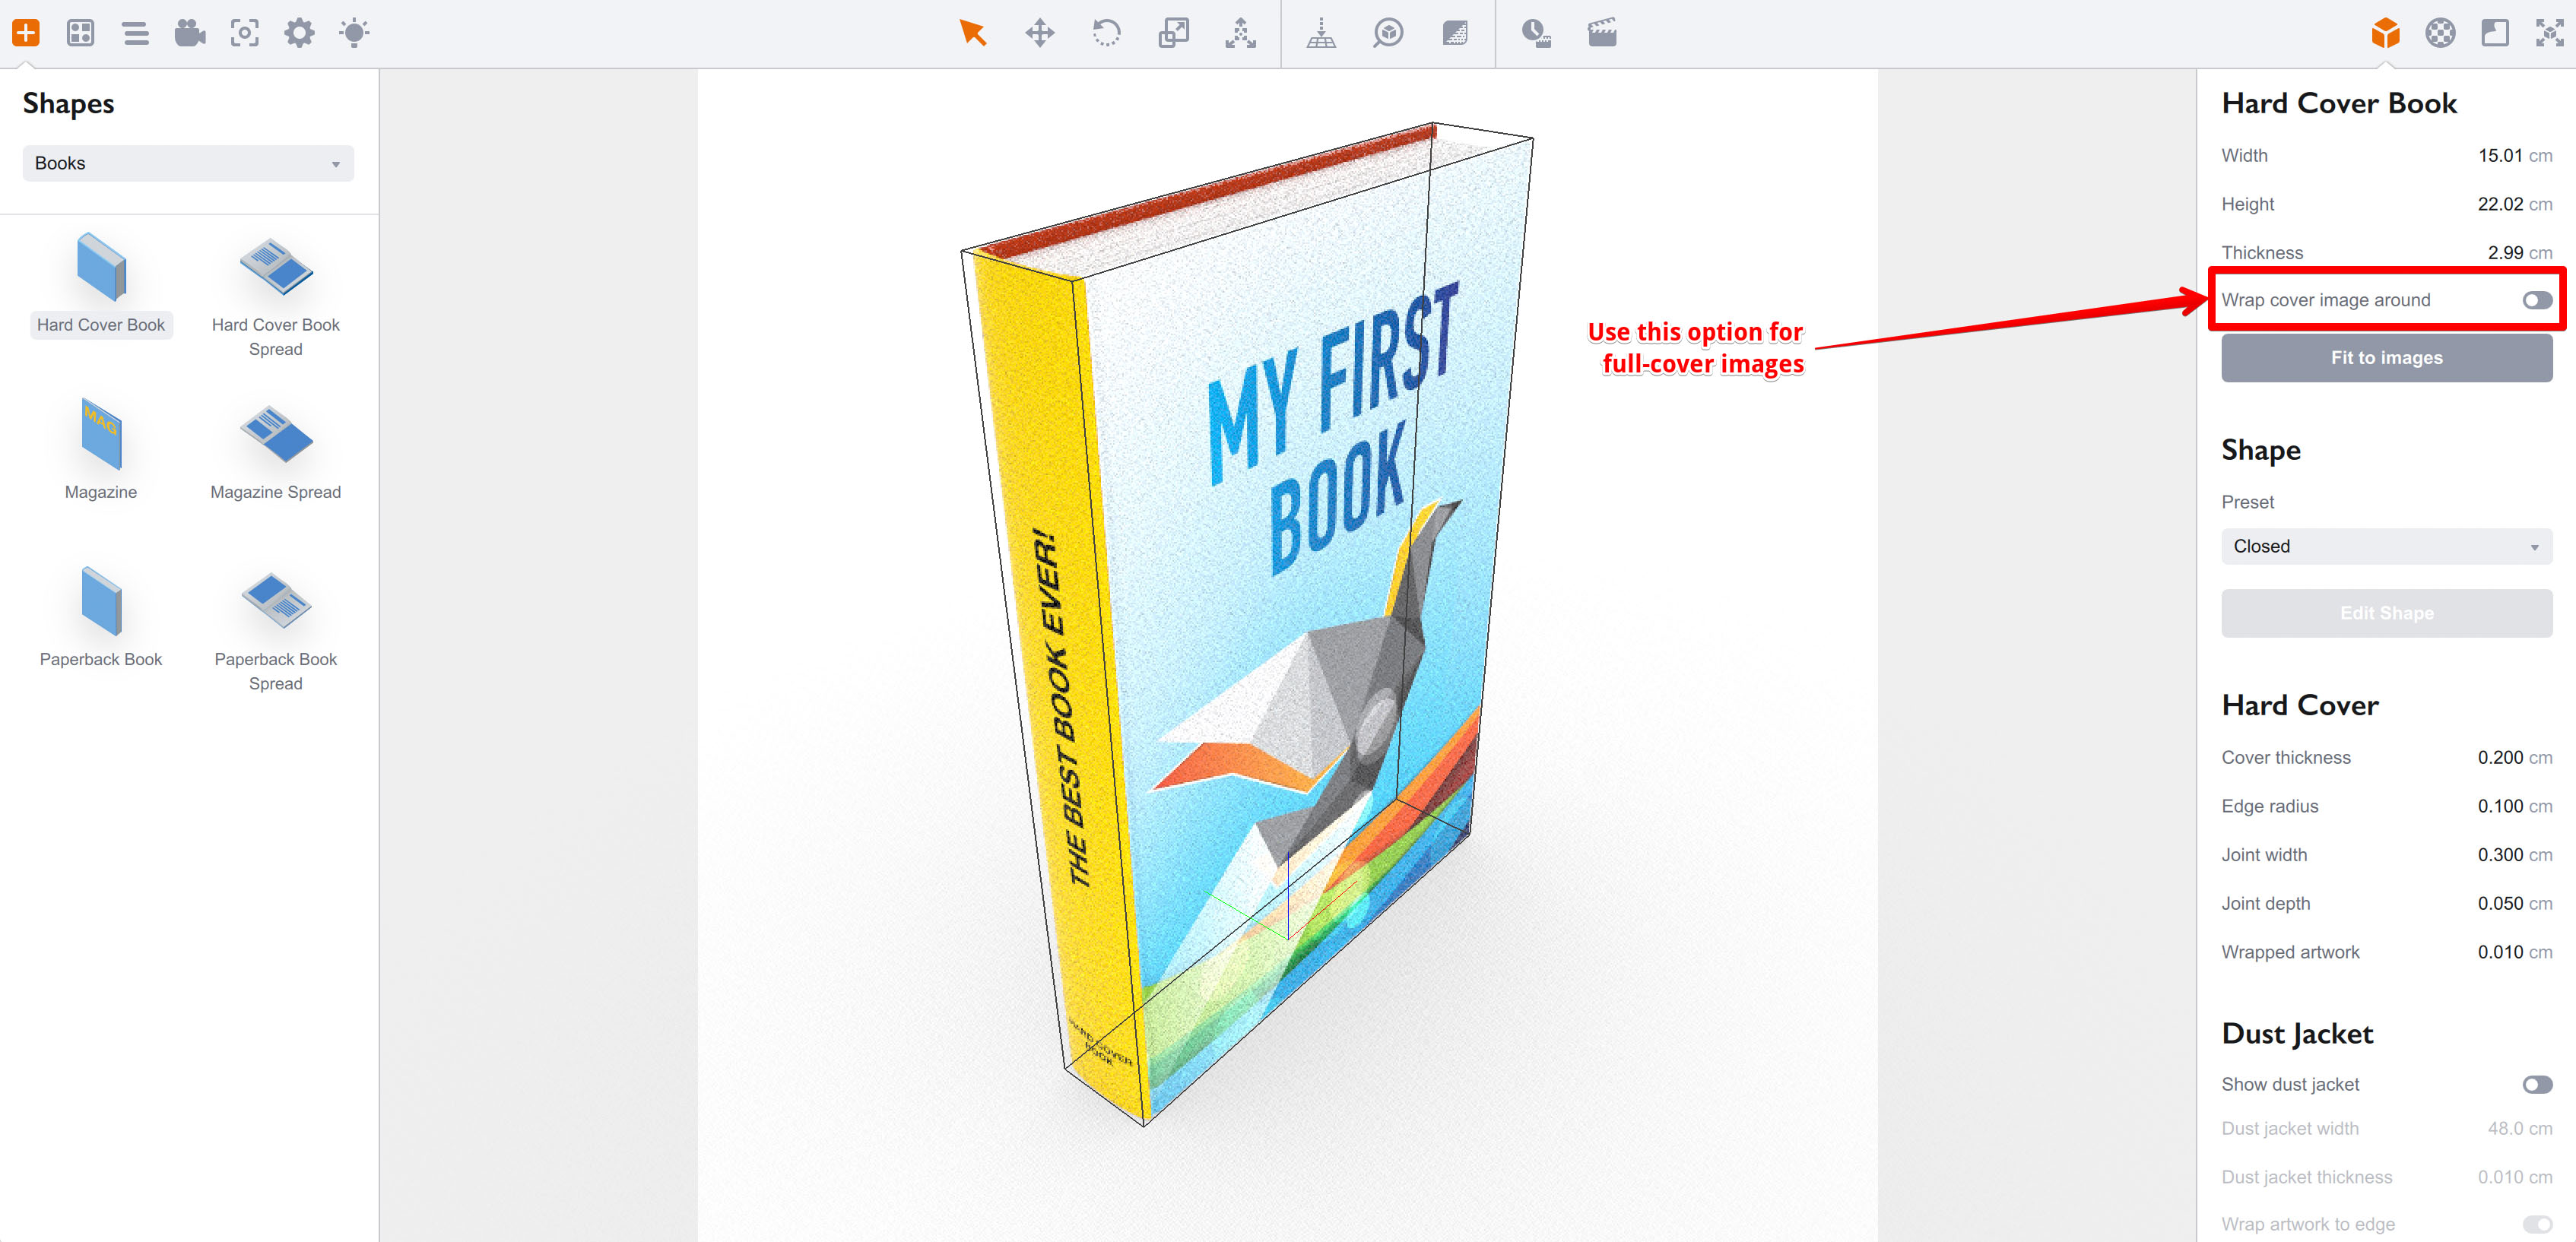The width and height of the screenshot is (2576, 1242).
Task: Open the materials (checkered sphere) panel
Action: [x=2440, y=33]
